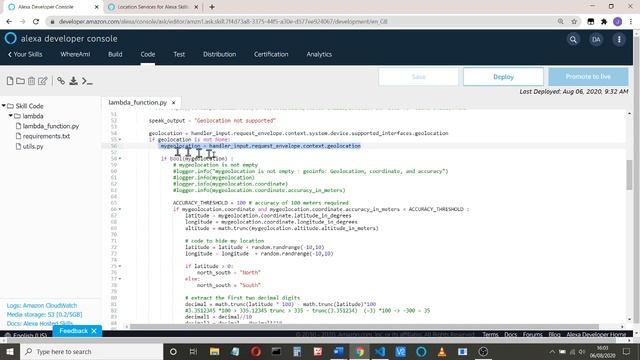Open the Cortana circle on the taskbar
640x360 pixels.
[173, 351]
